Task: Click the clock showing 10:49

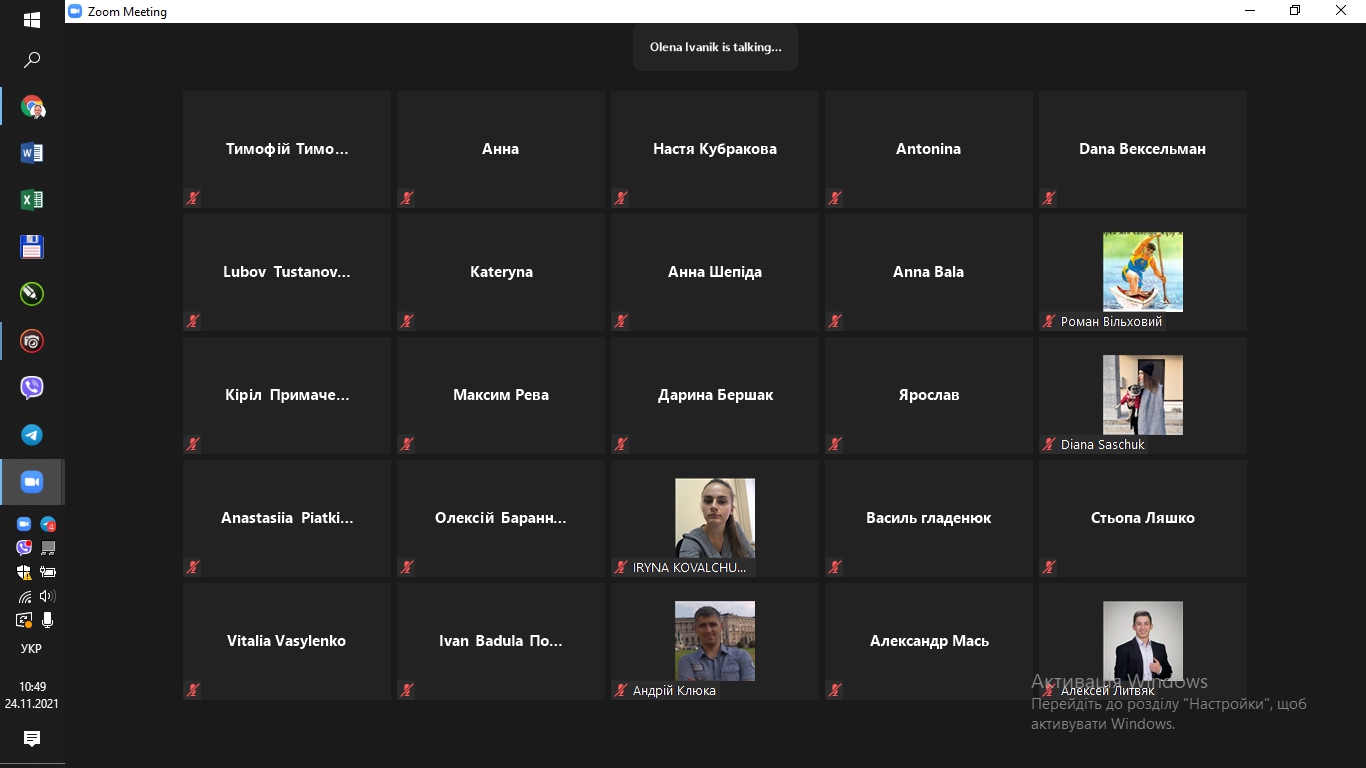Action: pos(32,687)
